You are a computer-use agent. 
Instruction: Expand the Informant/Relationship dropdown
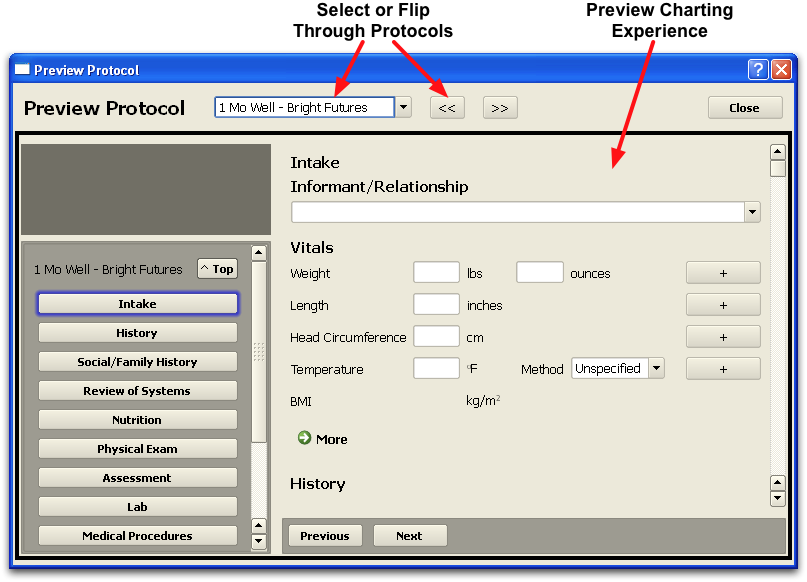click(x=752, y=212)
